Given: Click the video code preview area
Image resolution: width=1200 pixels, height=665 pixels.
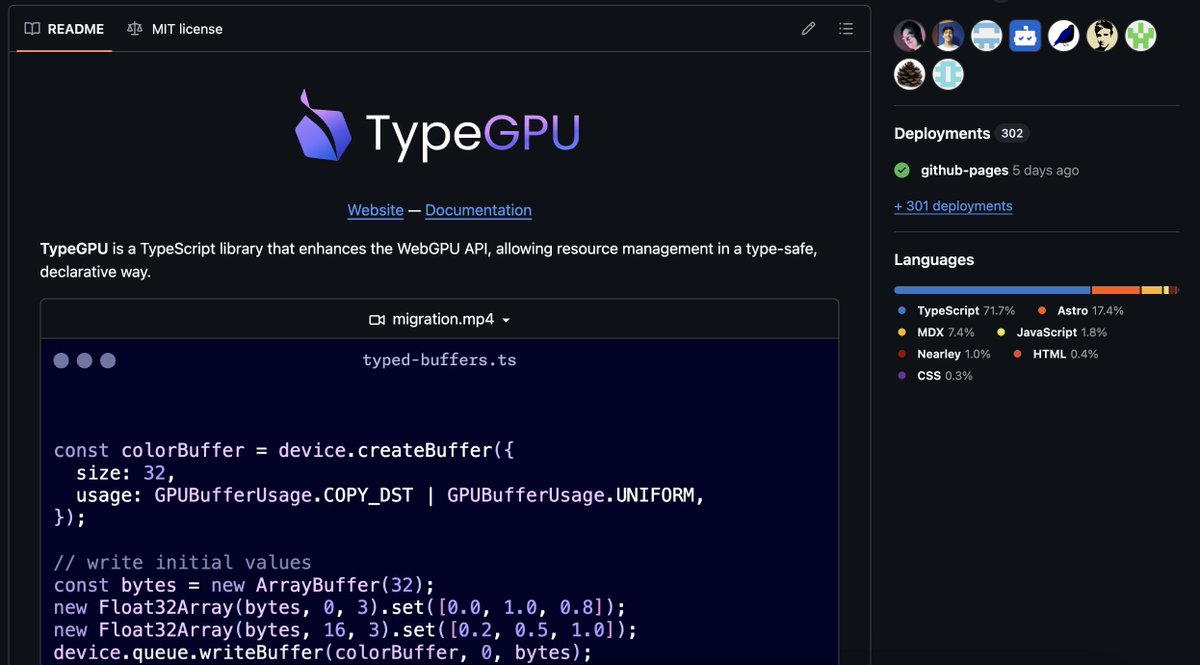Looking at the screenshot, I should coord(440,502).
